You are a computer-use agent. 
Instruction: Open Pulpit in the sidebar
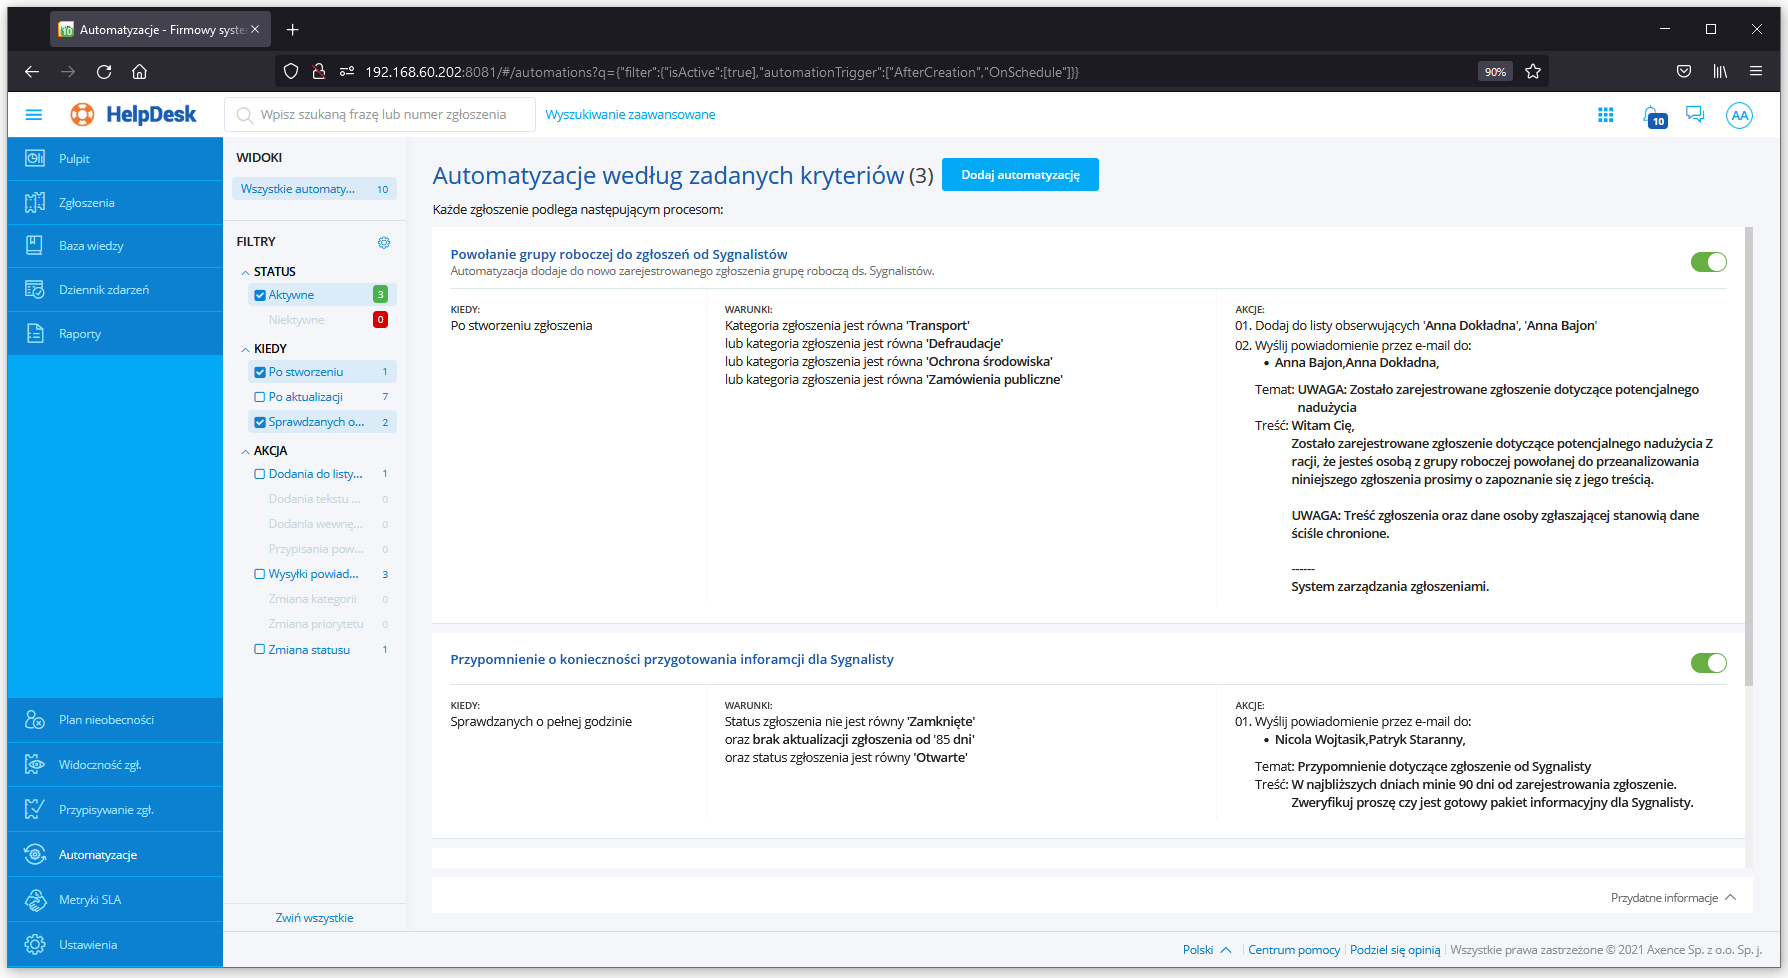(115, 158)
